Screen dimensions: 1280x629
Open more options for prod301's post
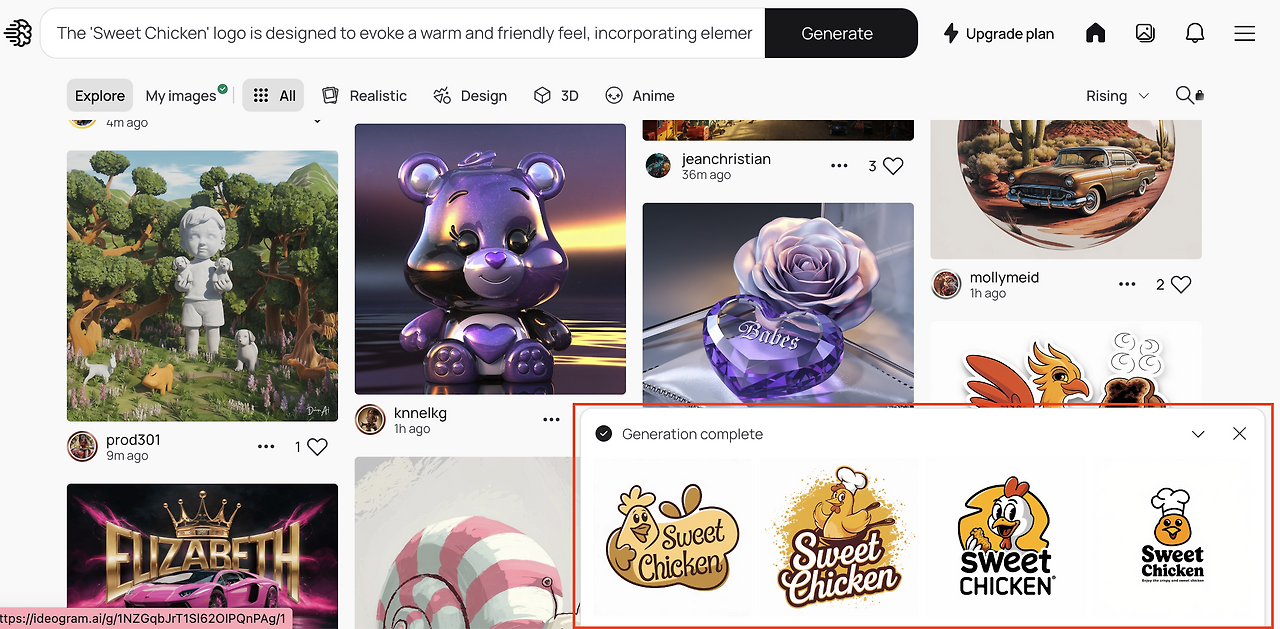[x=266, y=447]
